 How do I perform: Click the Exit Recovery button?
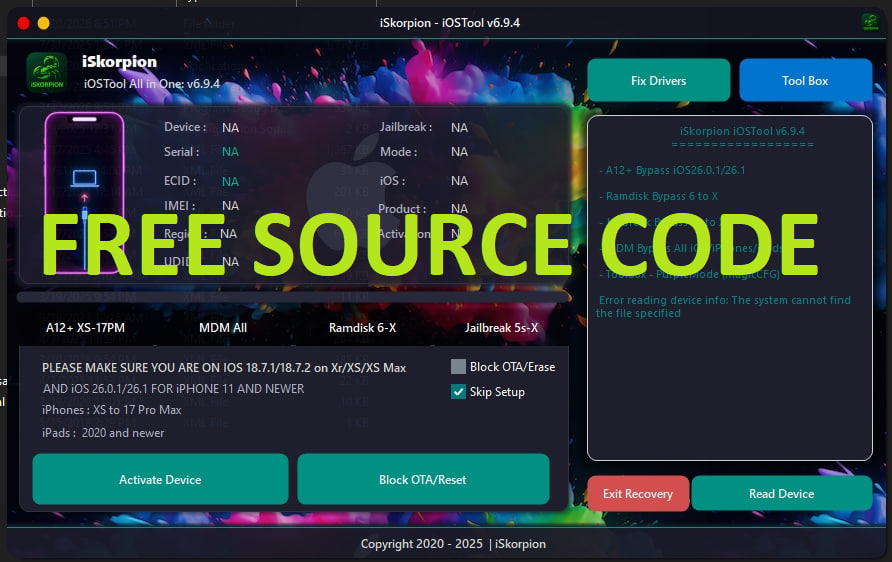[x=638, y=494]
